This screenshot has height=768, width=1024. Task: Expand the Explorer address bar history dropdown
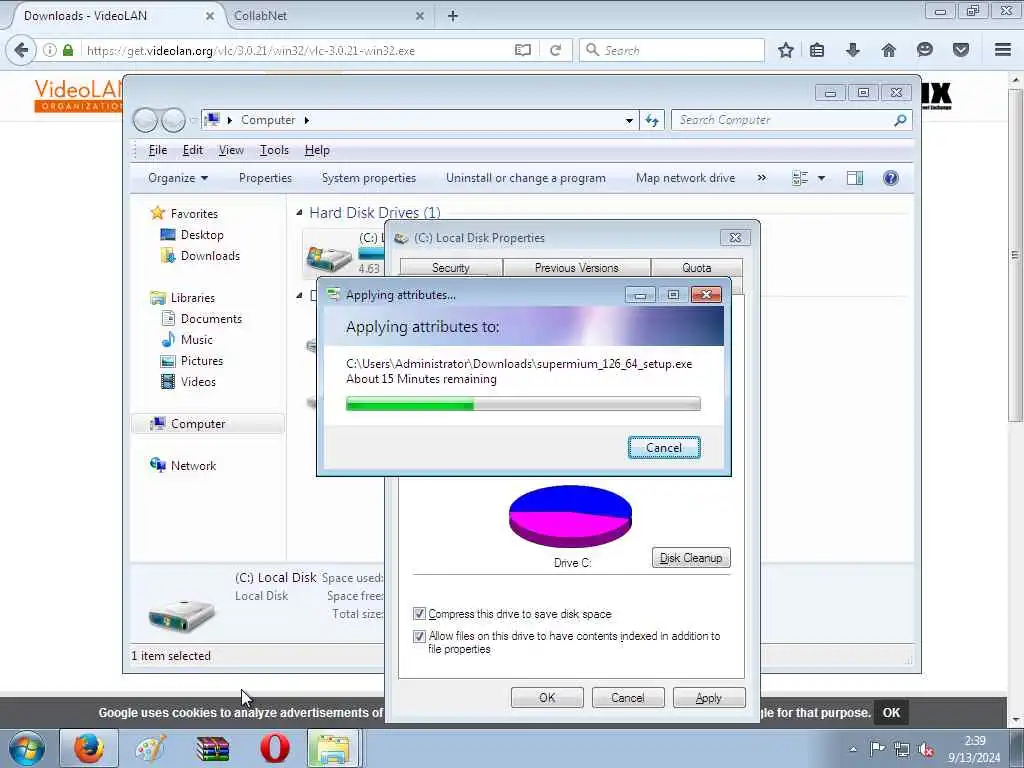tap(629, 120)
